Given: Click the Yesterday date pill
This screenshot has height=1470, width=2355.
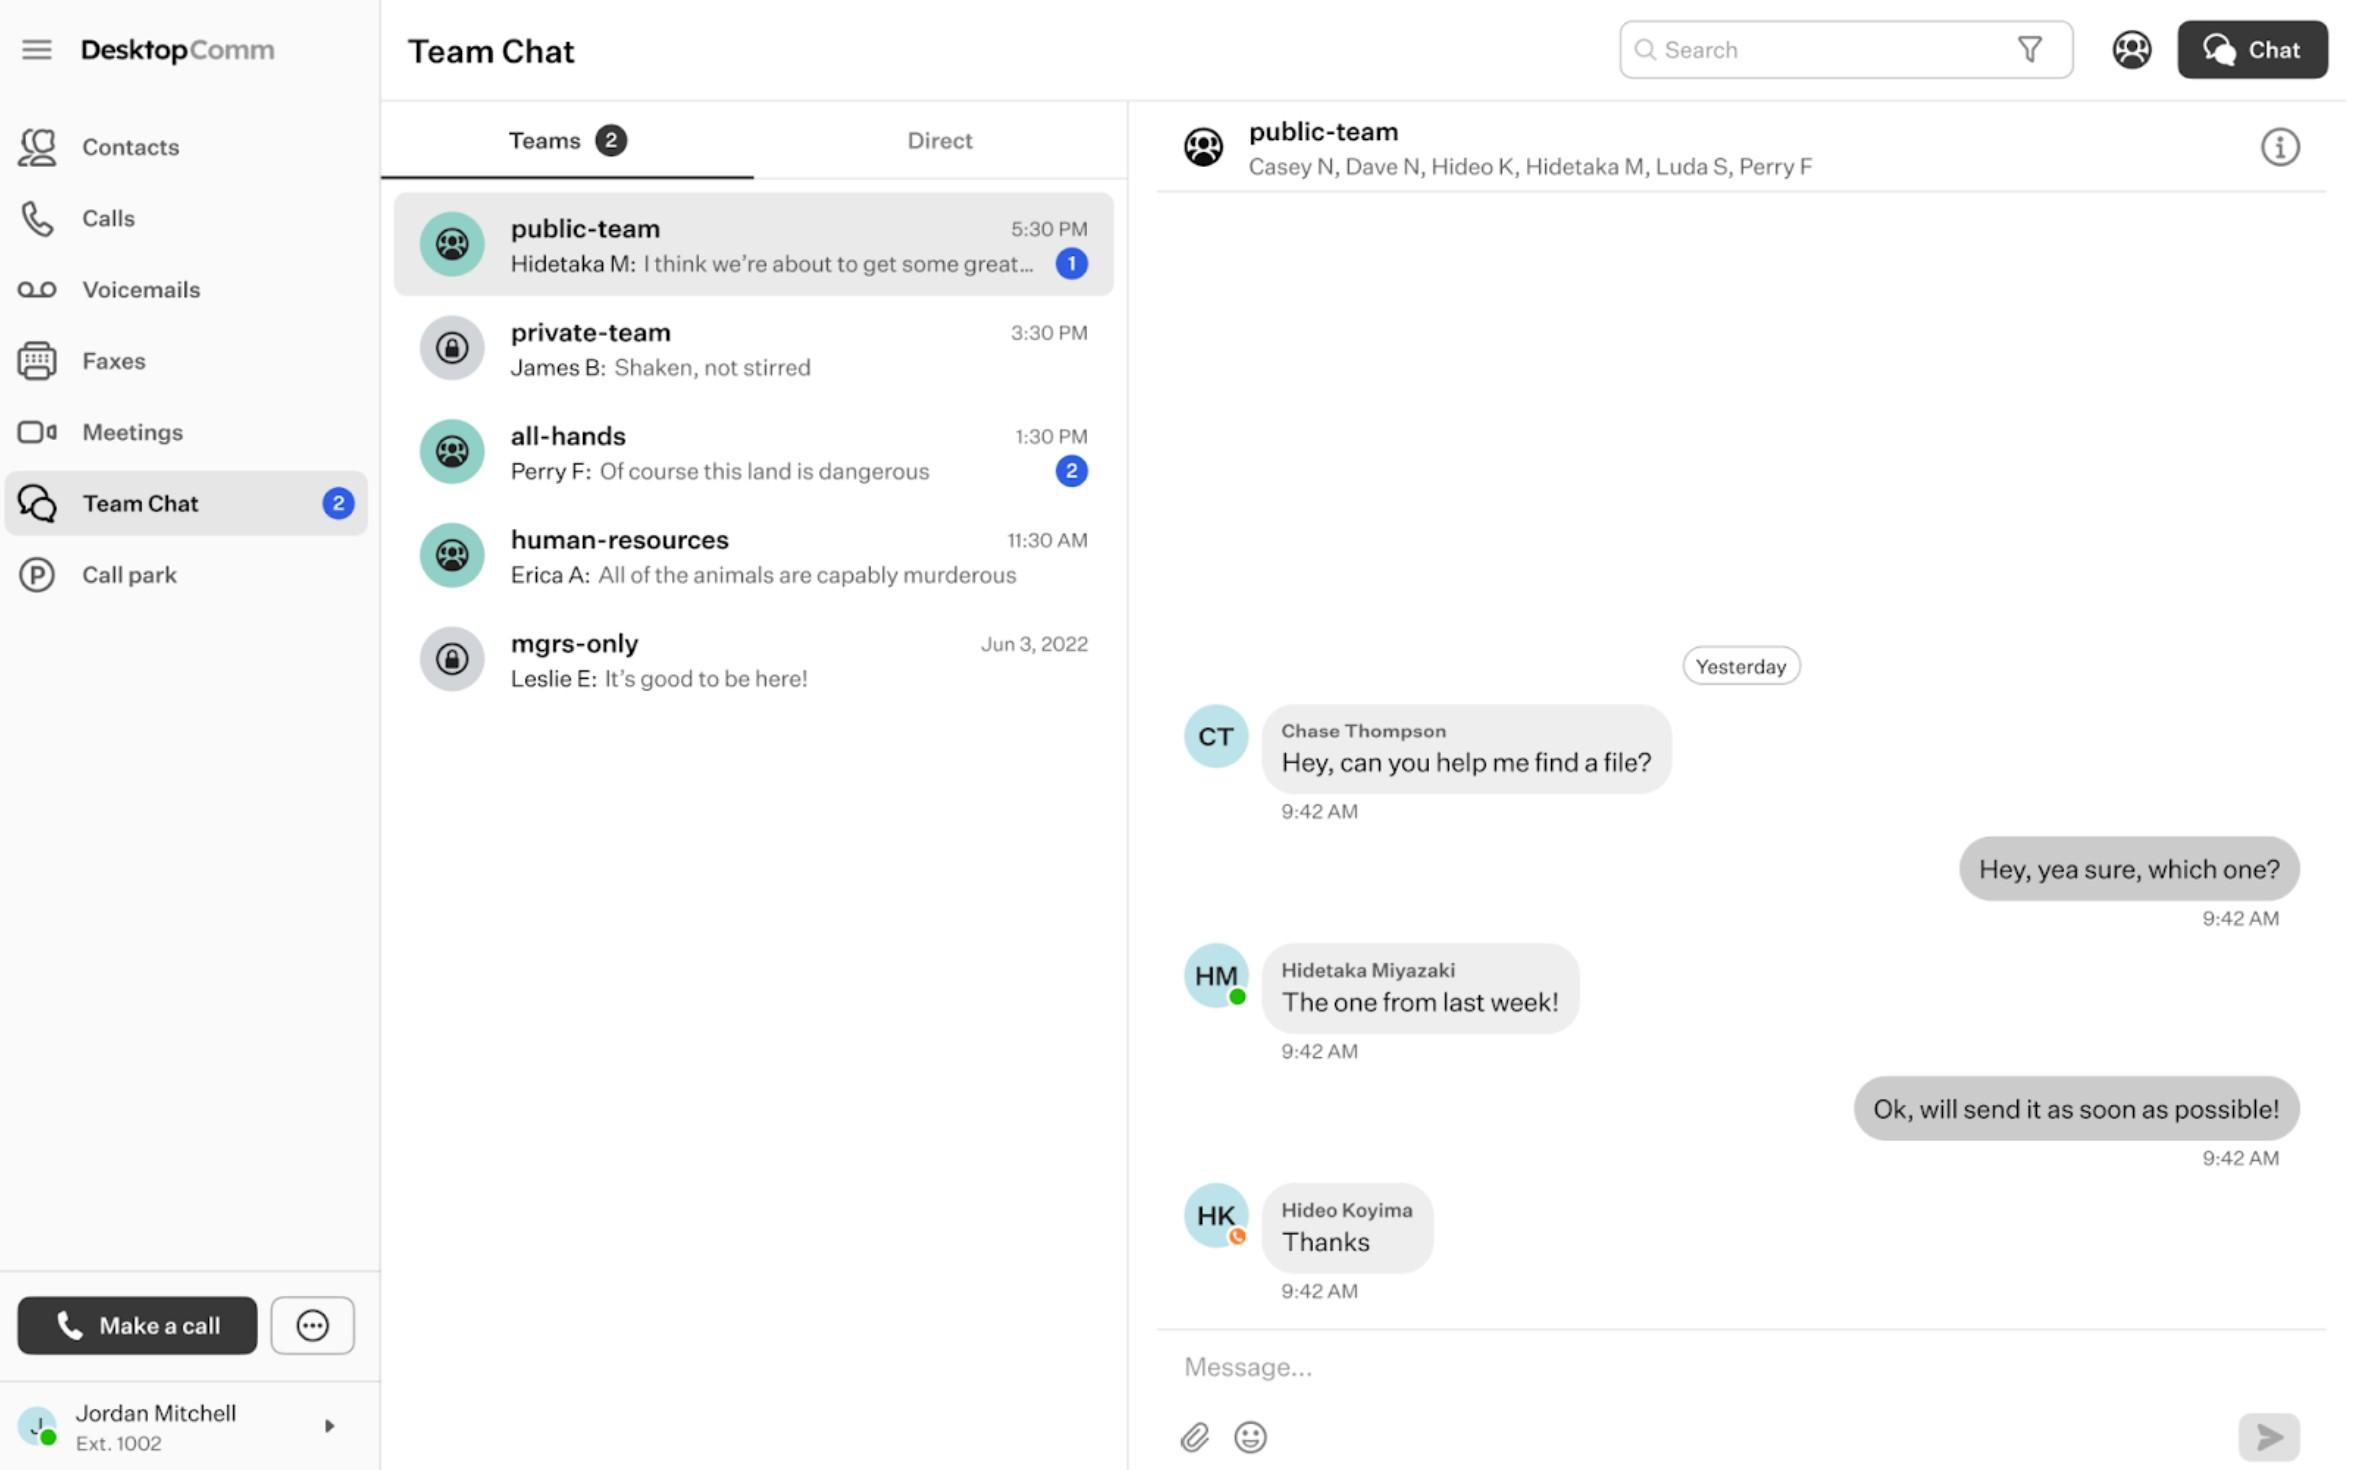Looking at the screenshot, I should (x=1740, y=666).
